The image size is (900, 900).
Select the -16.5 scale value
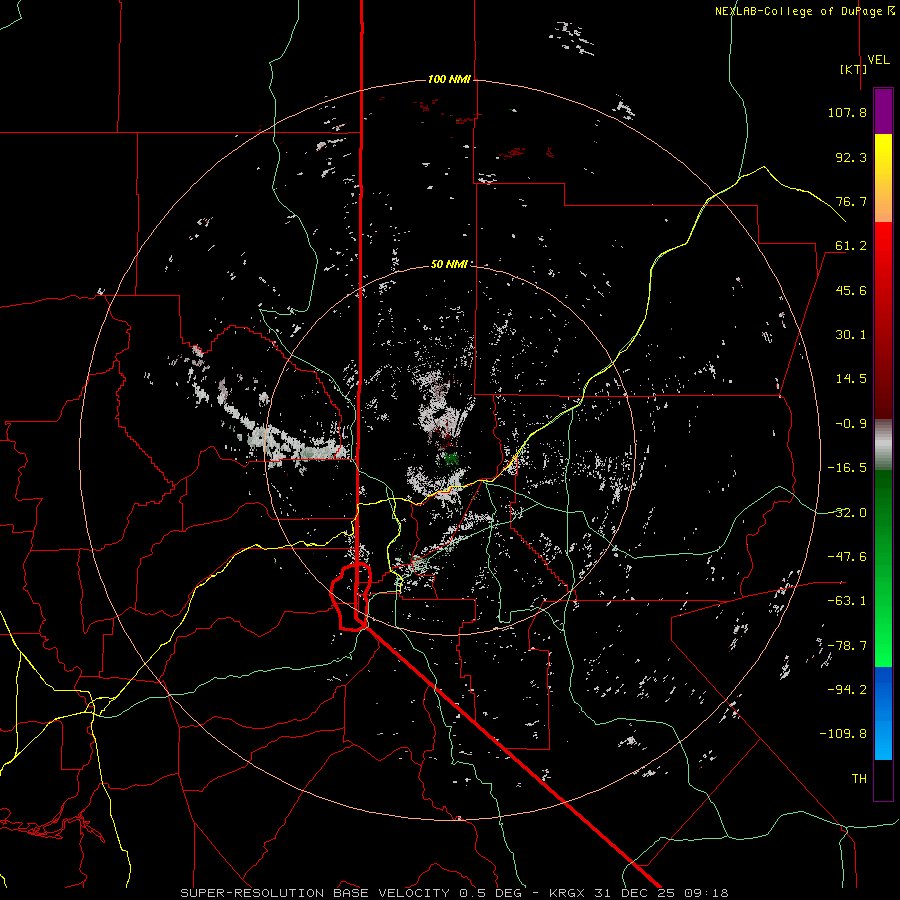(x=847, y=468)
